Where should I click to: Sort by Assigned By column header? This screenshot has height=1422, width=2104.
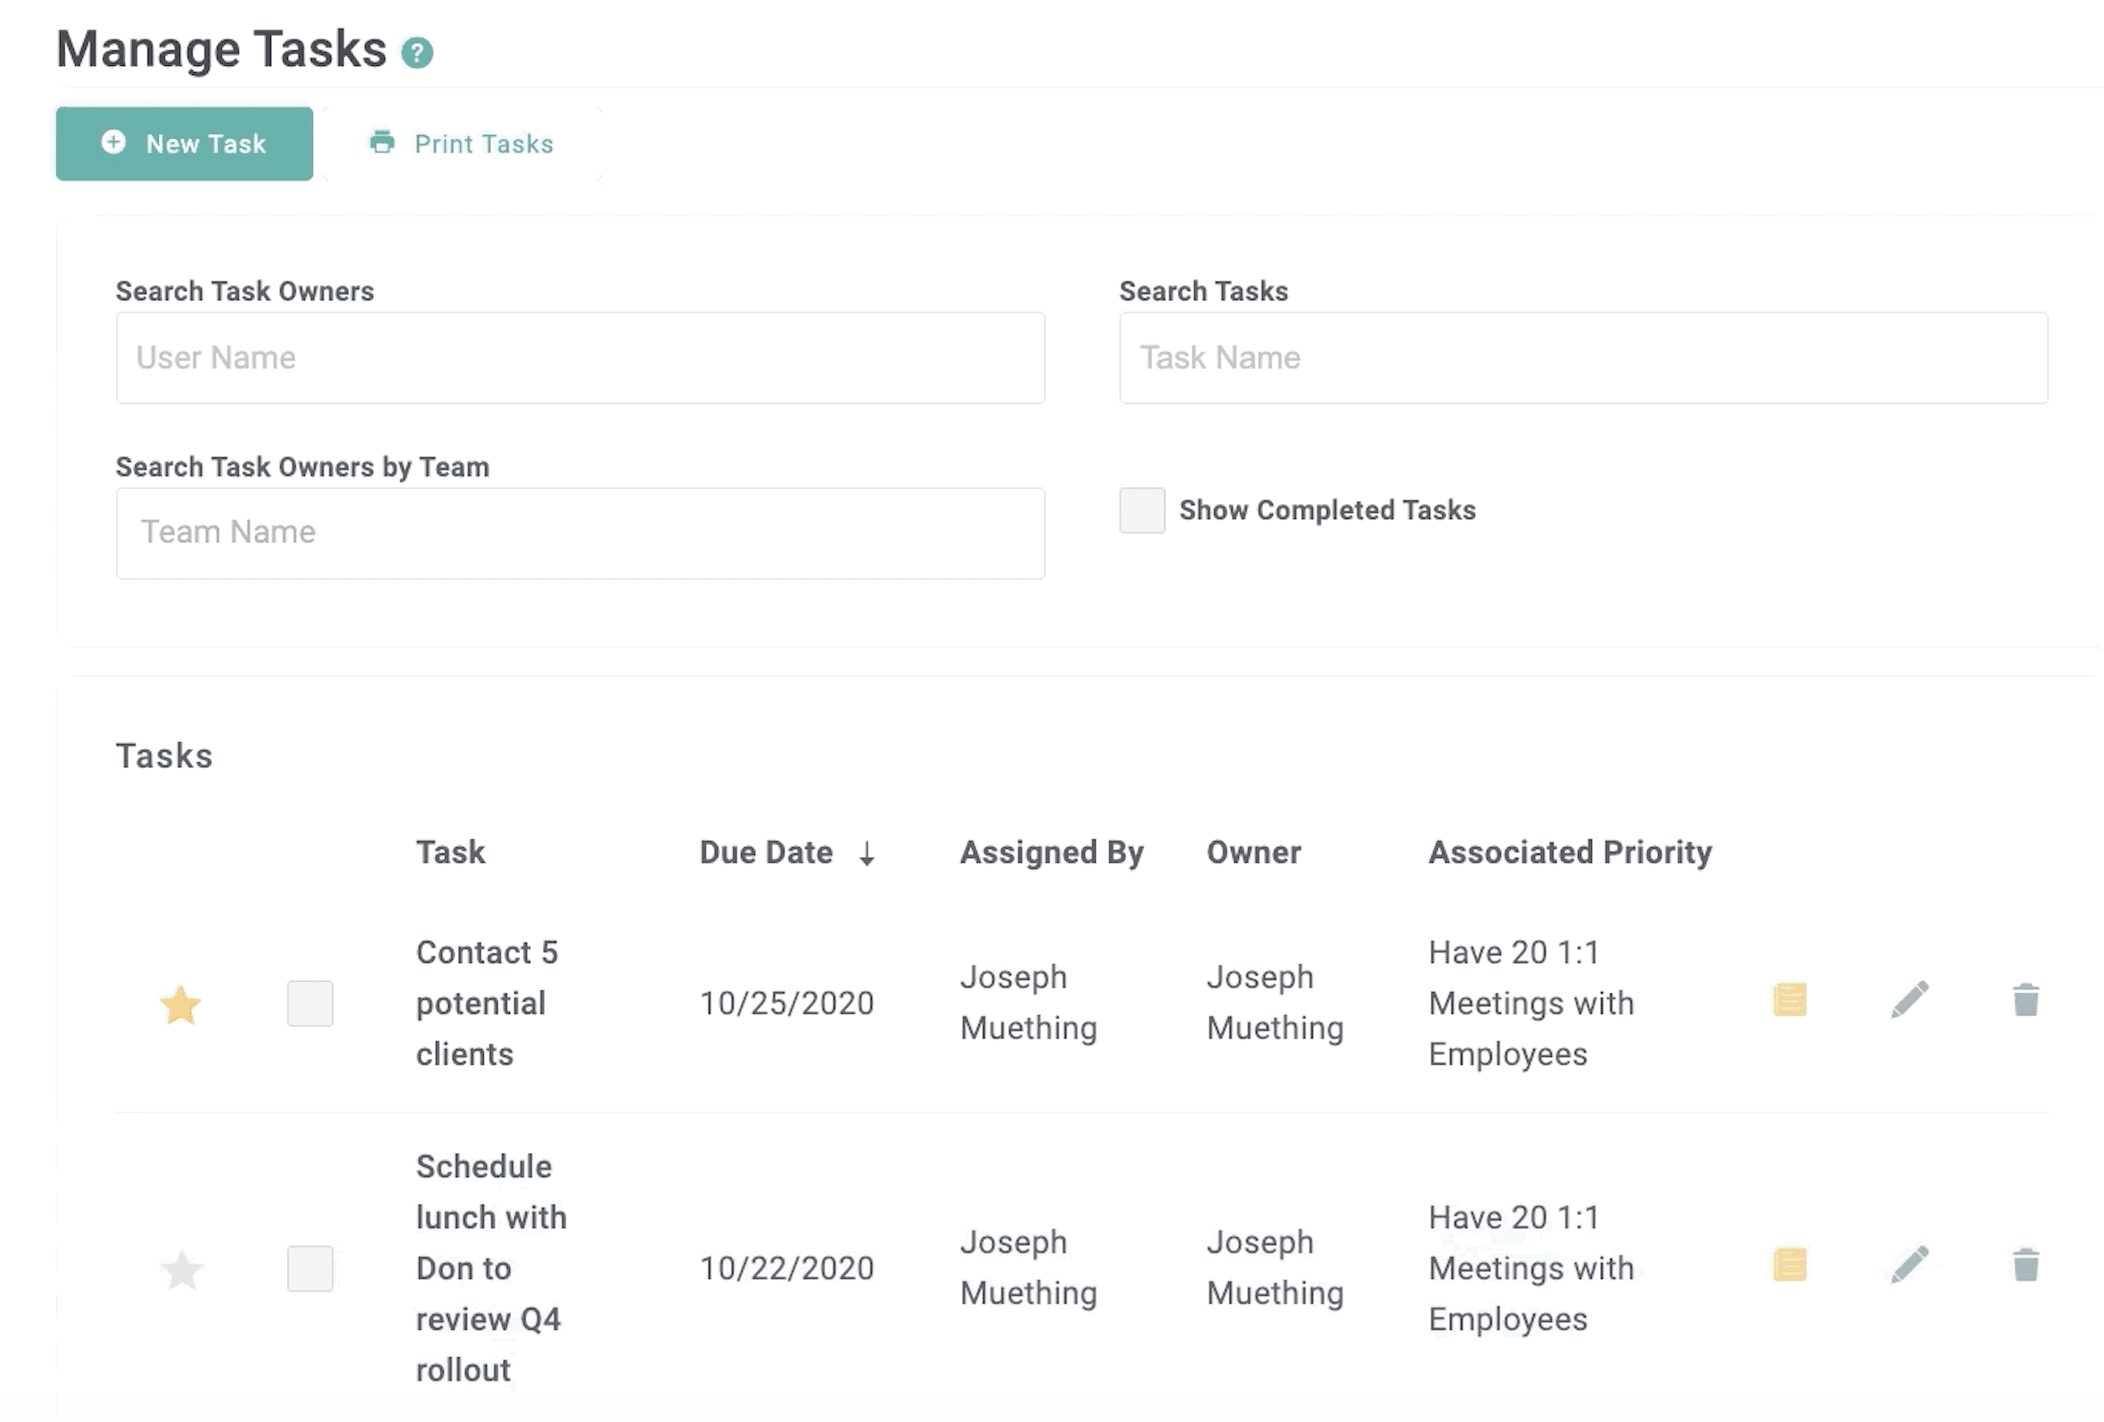(x=1051, y=852)
